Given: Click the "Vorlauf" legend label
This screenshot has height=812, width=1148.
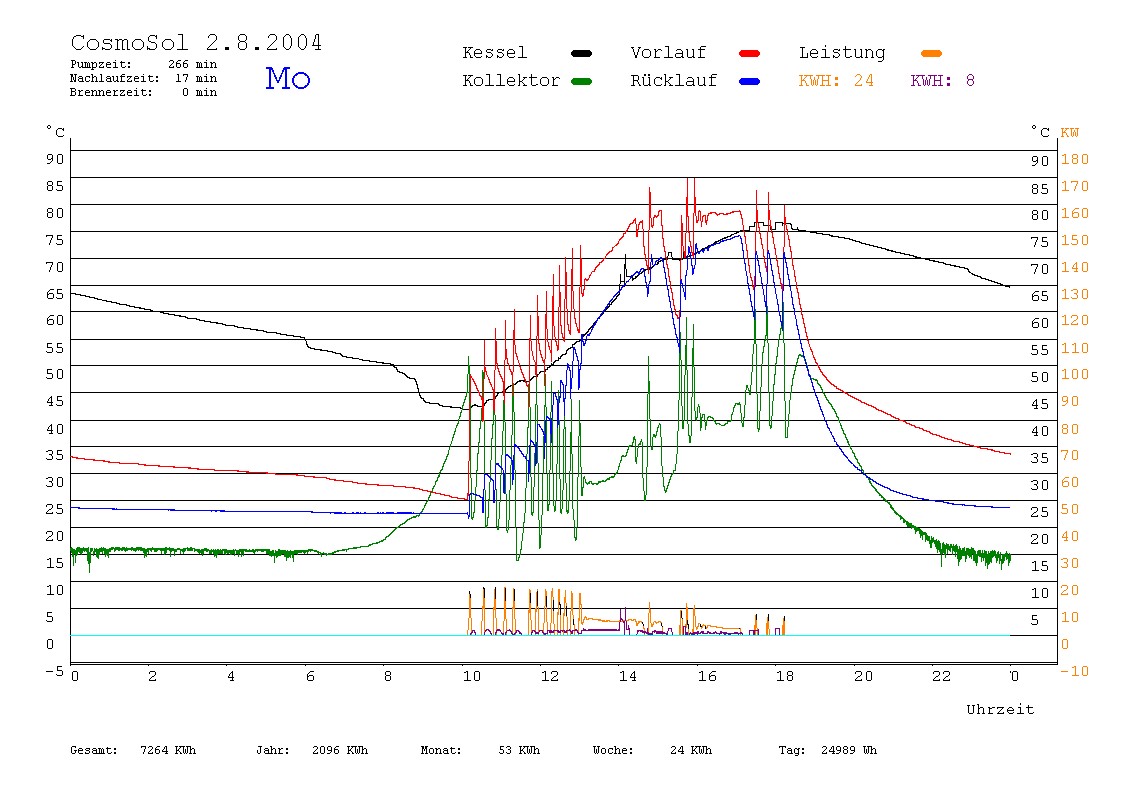Looking at the screenshot, I should [x=668, y=53].
